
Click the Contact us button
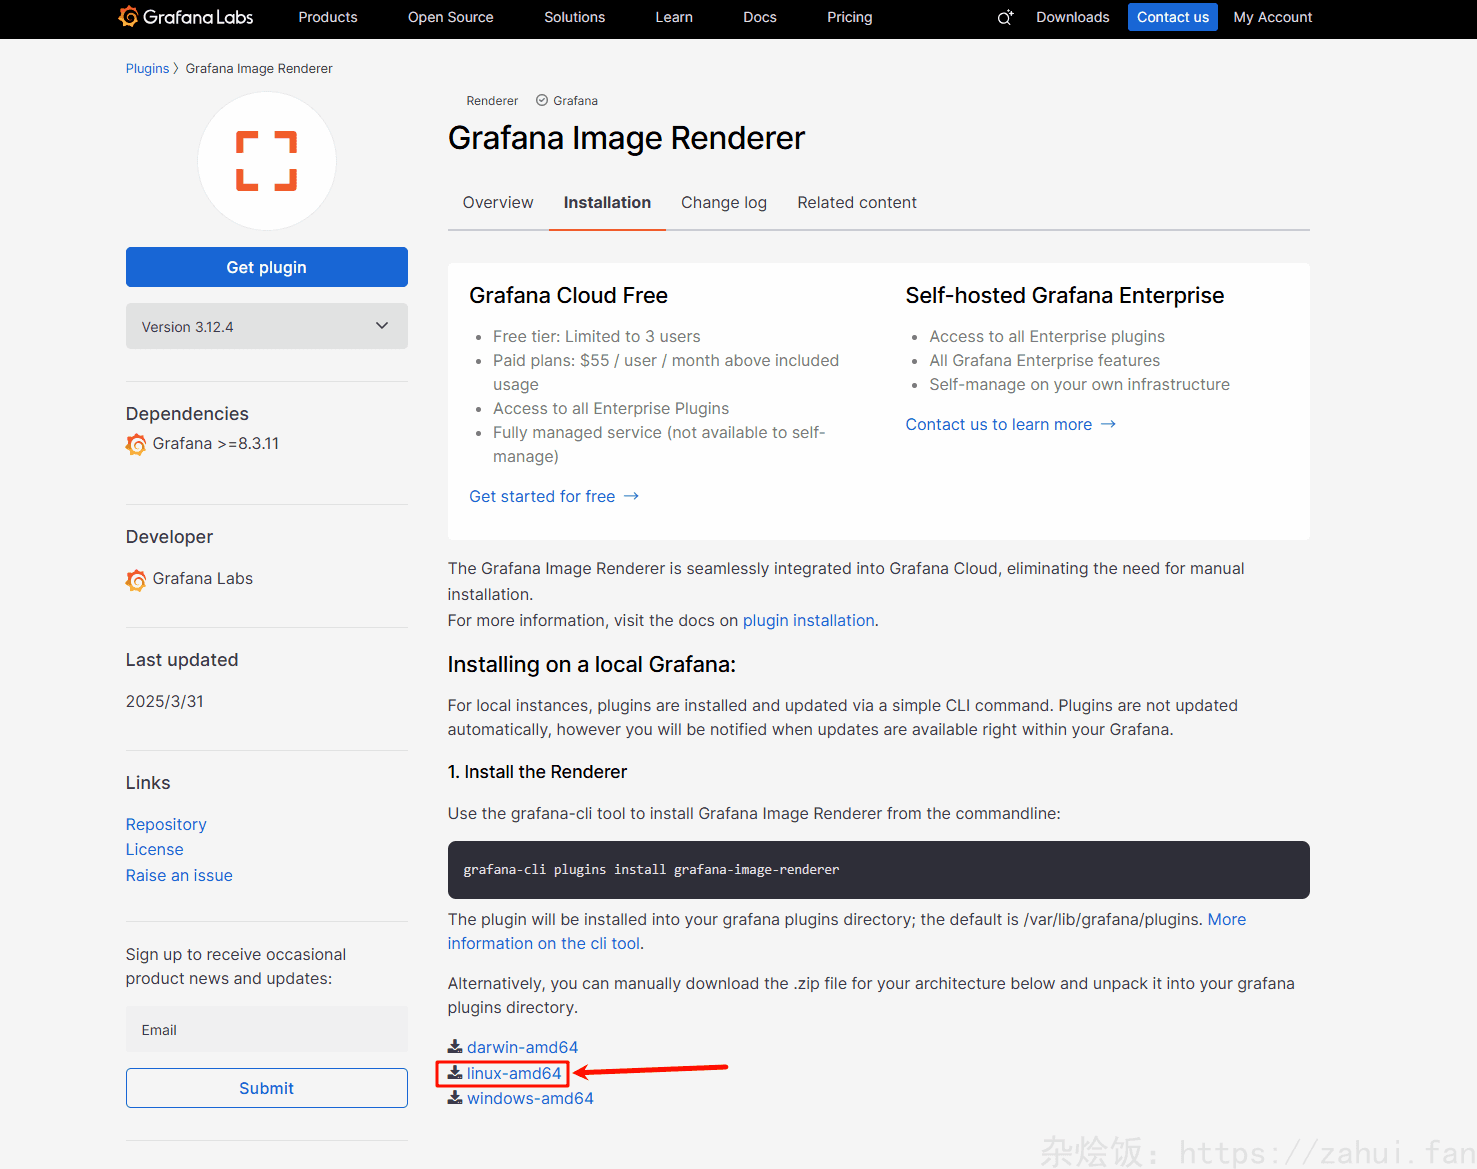tap(1172, 17)
